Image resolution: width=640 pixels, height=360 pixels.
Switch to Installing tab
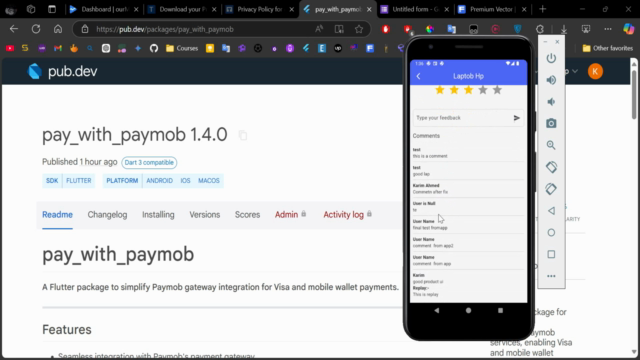point(158,215)
